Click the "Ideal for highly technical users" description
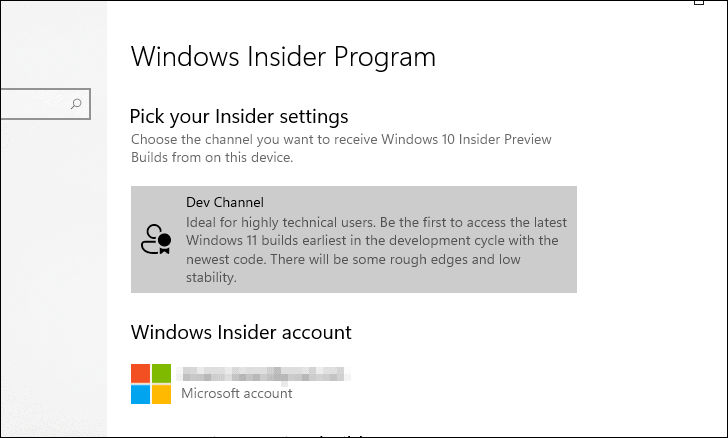Screen dimensions: 728x438 (377, 250)
